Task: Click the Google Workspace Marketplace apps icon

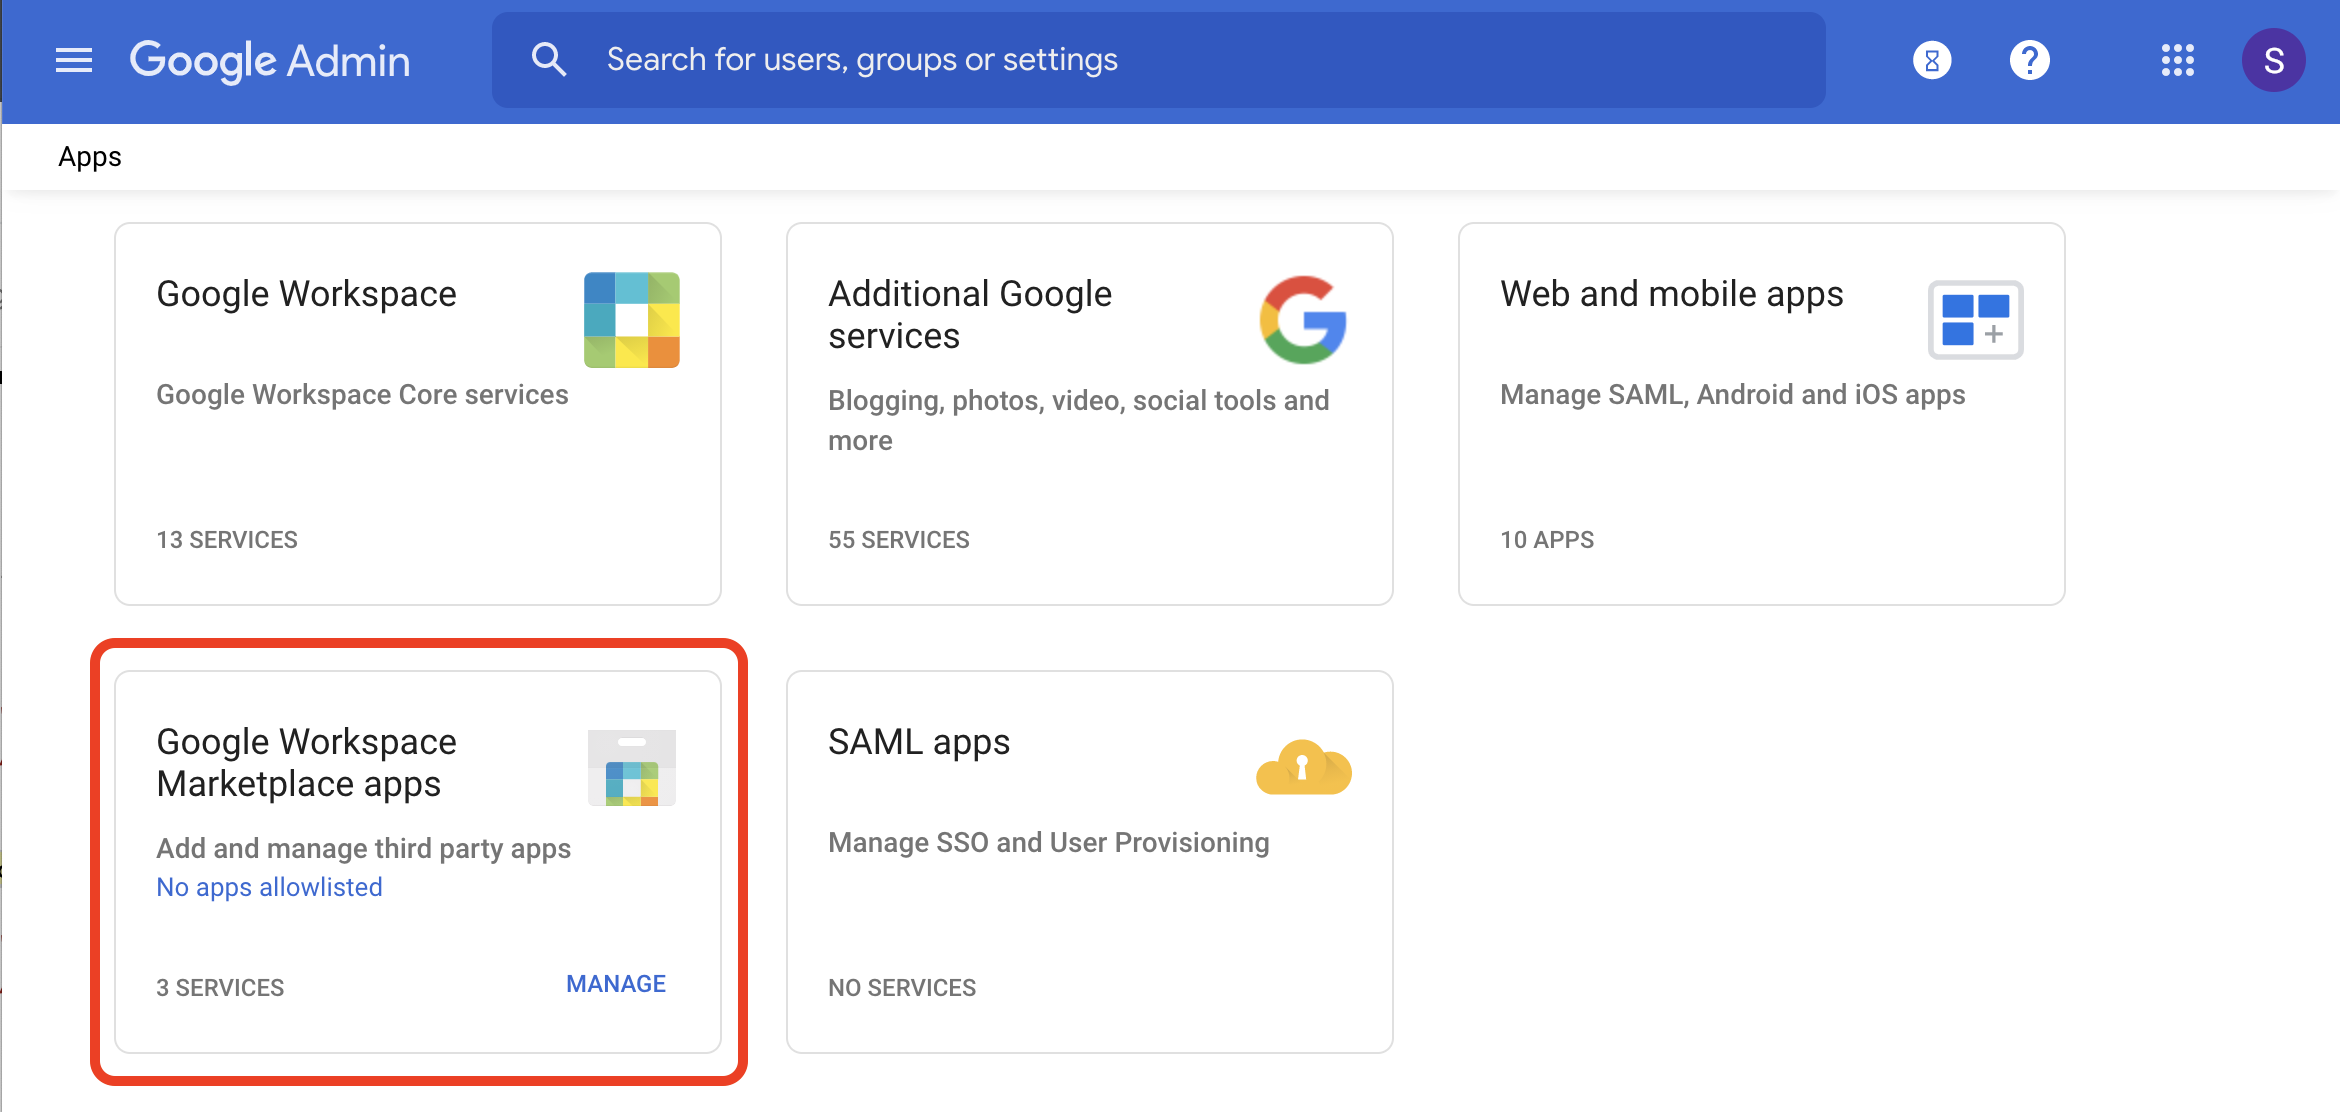Action: coord(631,768)
